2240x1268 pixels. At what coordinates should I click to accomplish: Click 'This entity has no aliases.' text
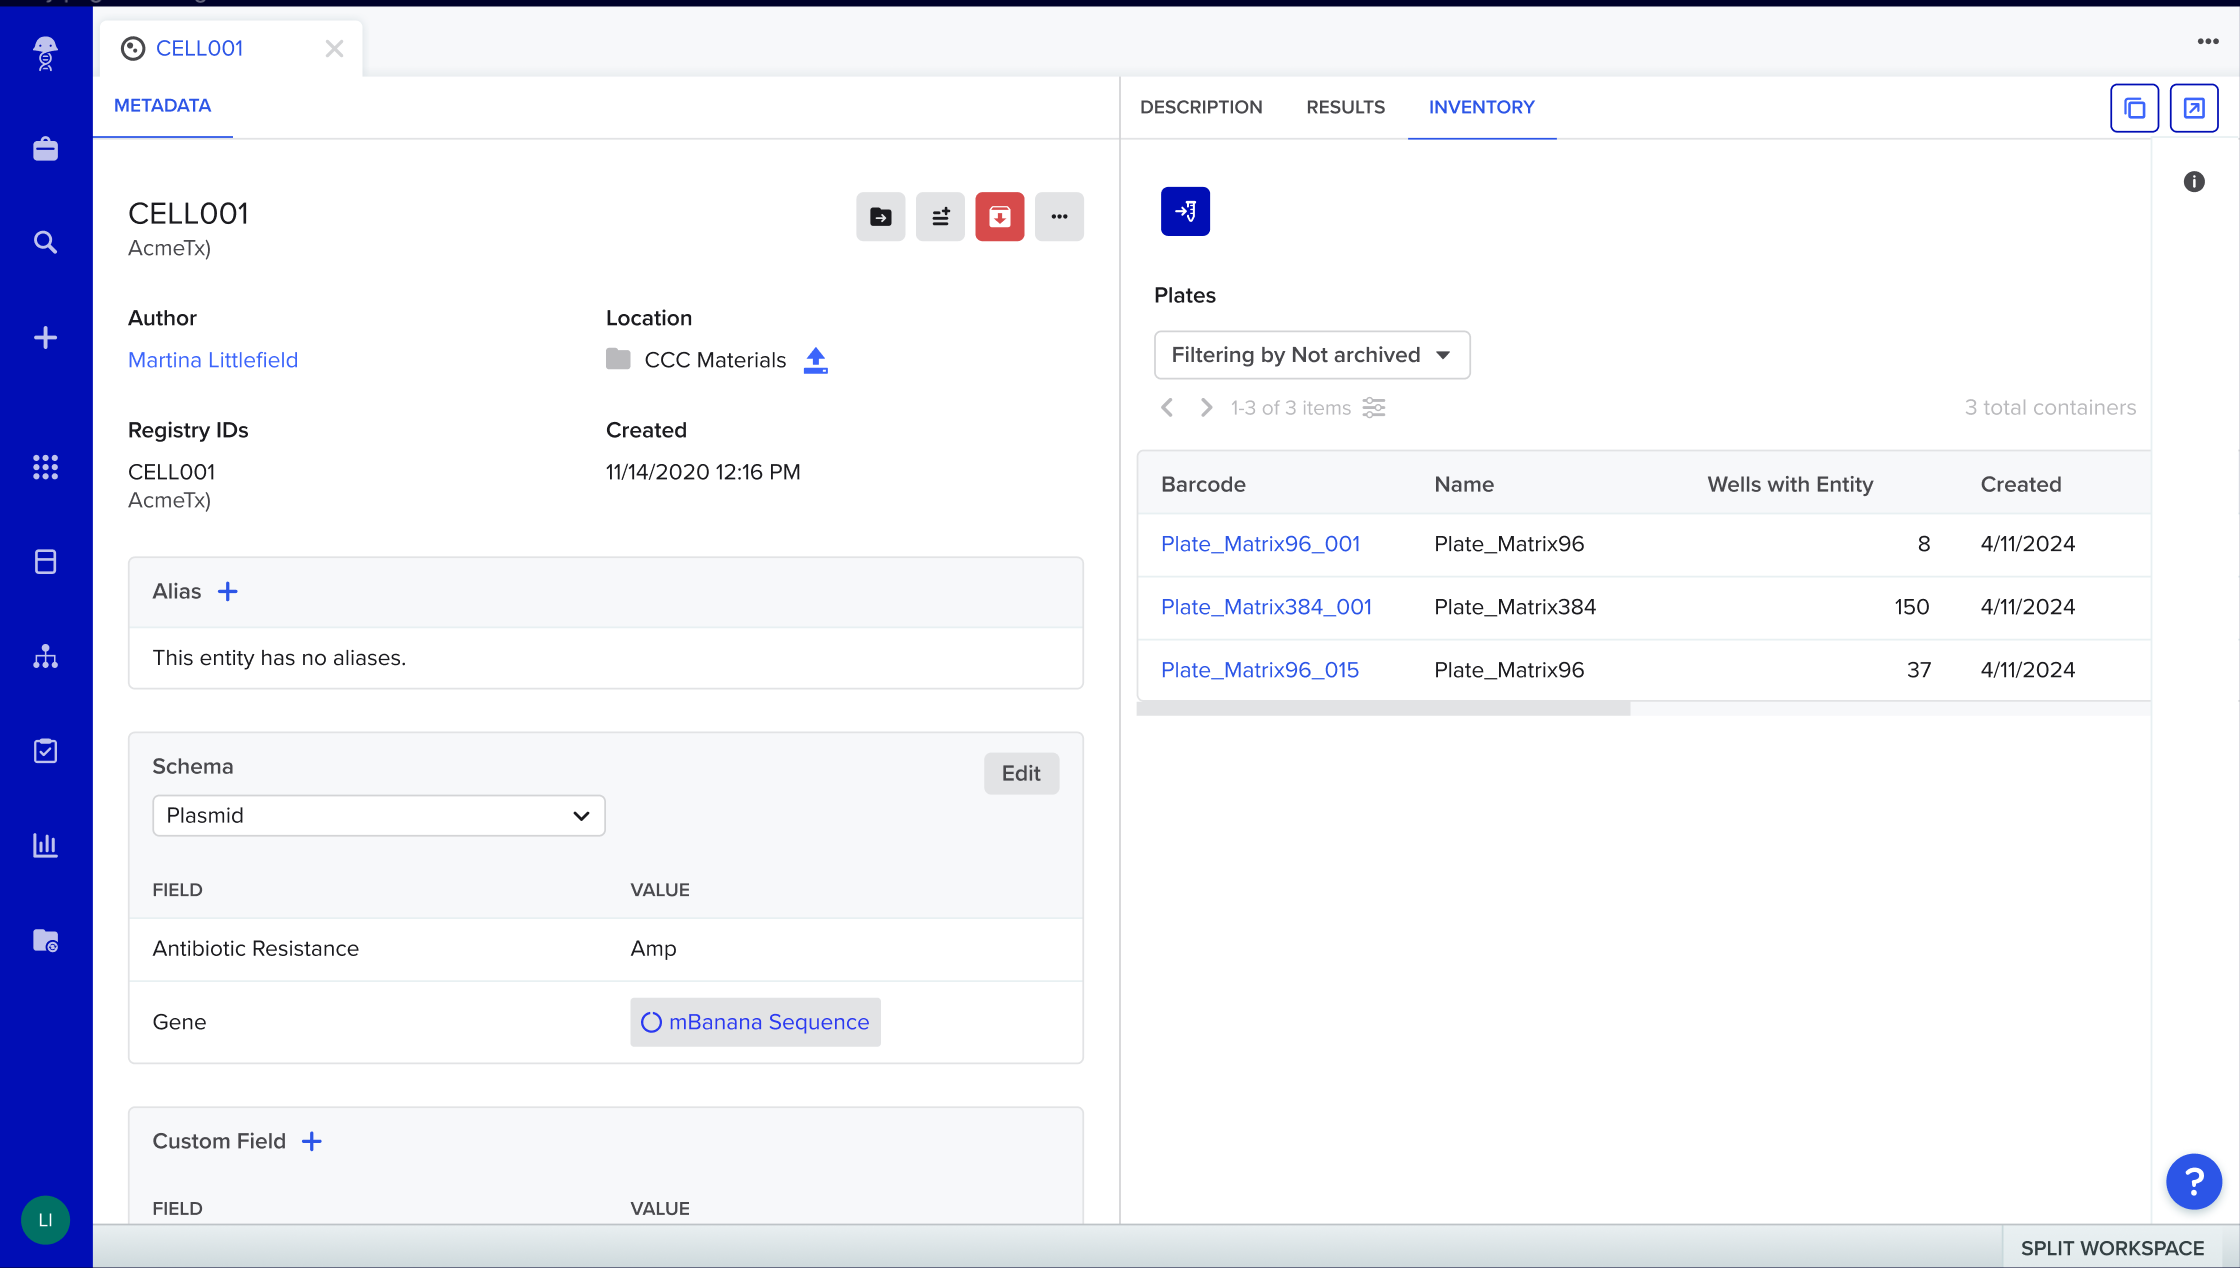click(279, 658)
